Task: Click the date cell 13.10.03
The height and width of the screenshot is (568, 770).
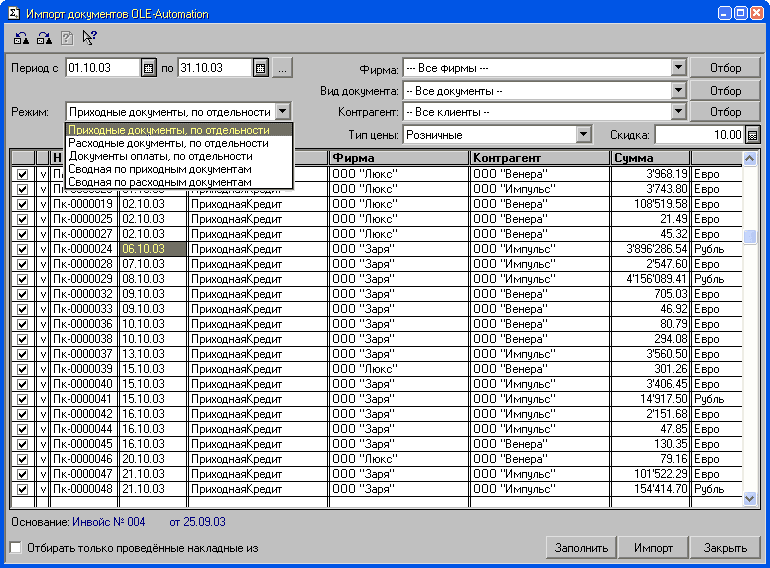Action: (153, 354)
